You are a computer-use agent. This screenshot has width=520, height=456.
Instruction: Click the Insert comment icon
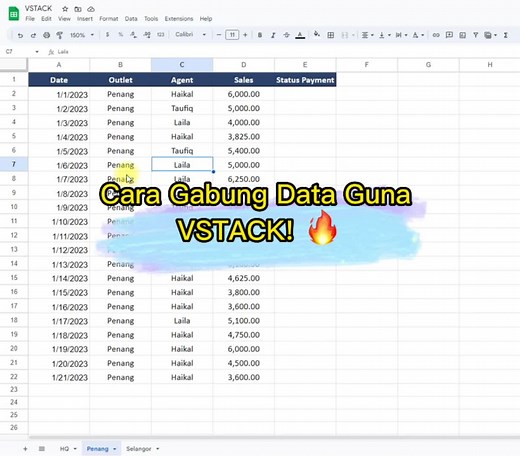(x=449, y=35)
